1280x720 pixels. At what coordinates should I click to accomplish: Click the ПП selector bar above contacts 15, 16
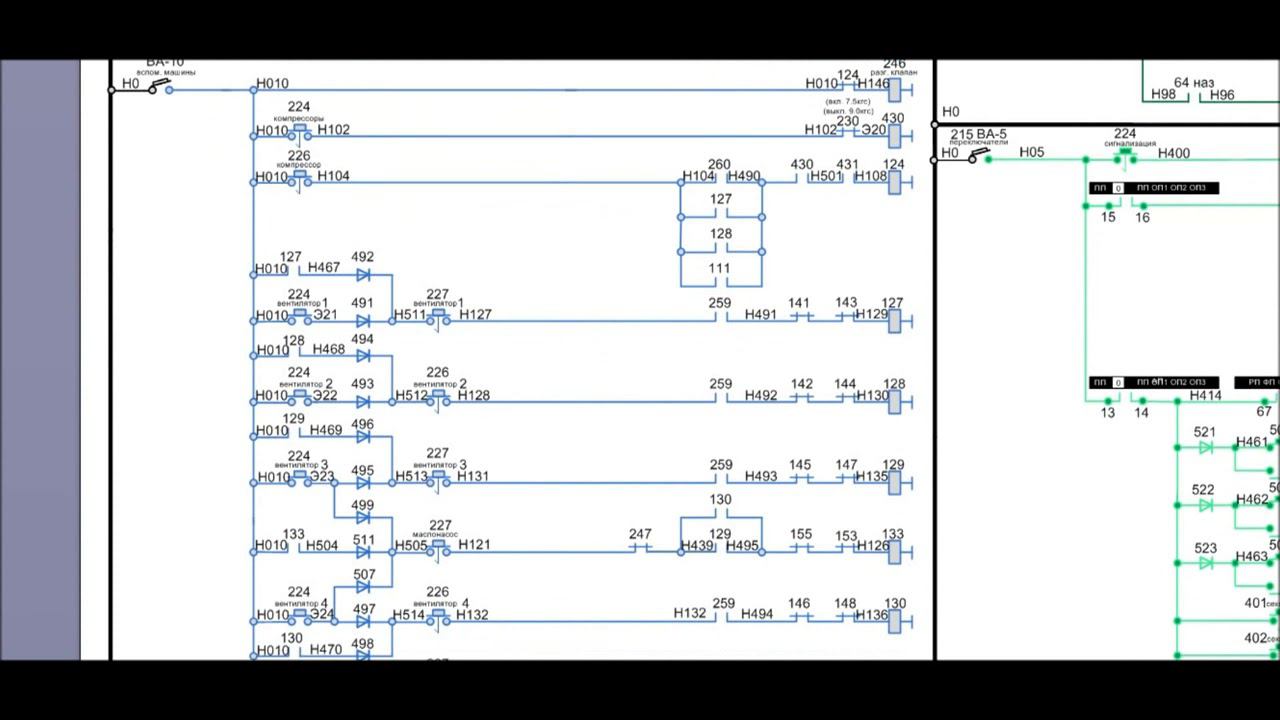pos(1154,188)
